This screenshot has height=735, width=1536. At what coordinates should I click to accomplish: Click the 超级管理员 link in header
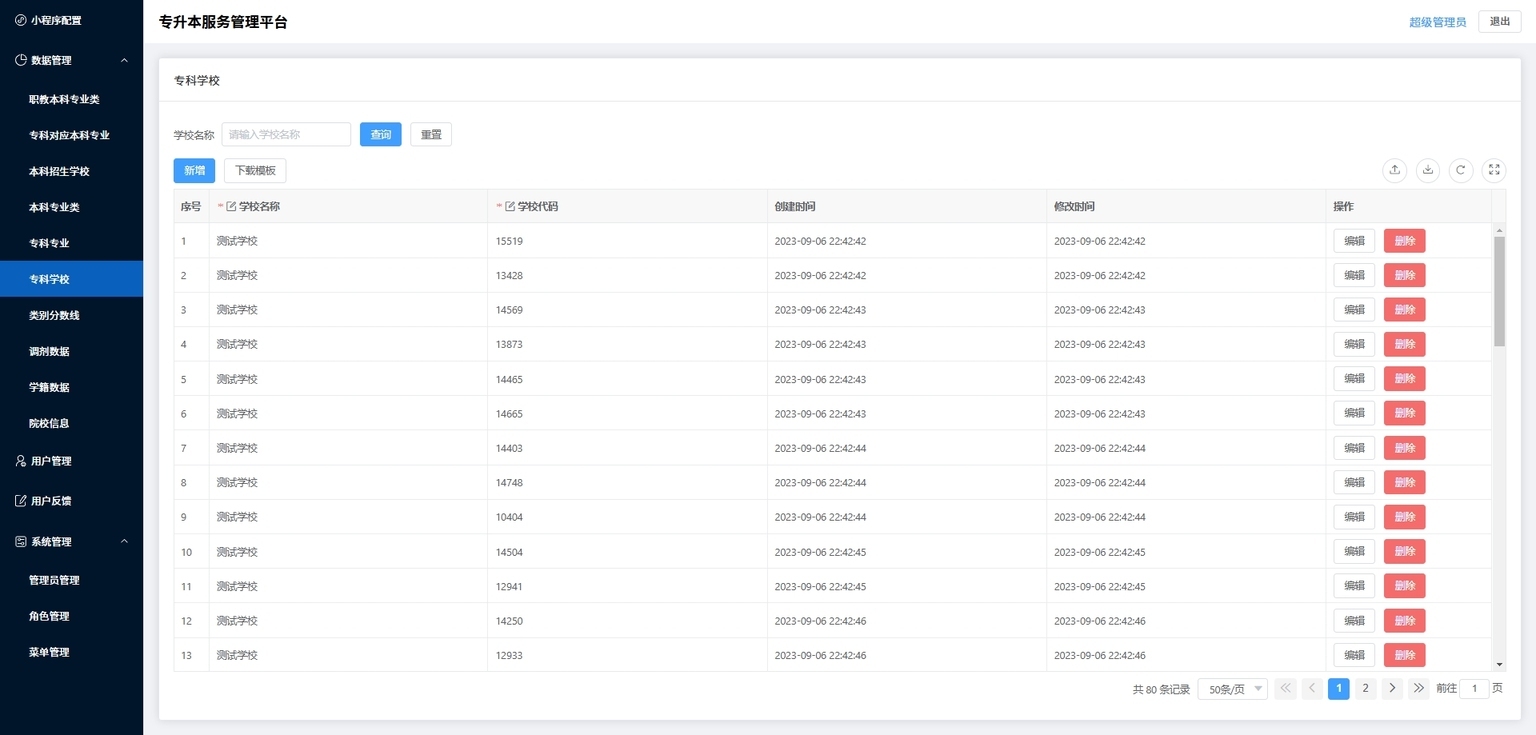pos(1437,22)
